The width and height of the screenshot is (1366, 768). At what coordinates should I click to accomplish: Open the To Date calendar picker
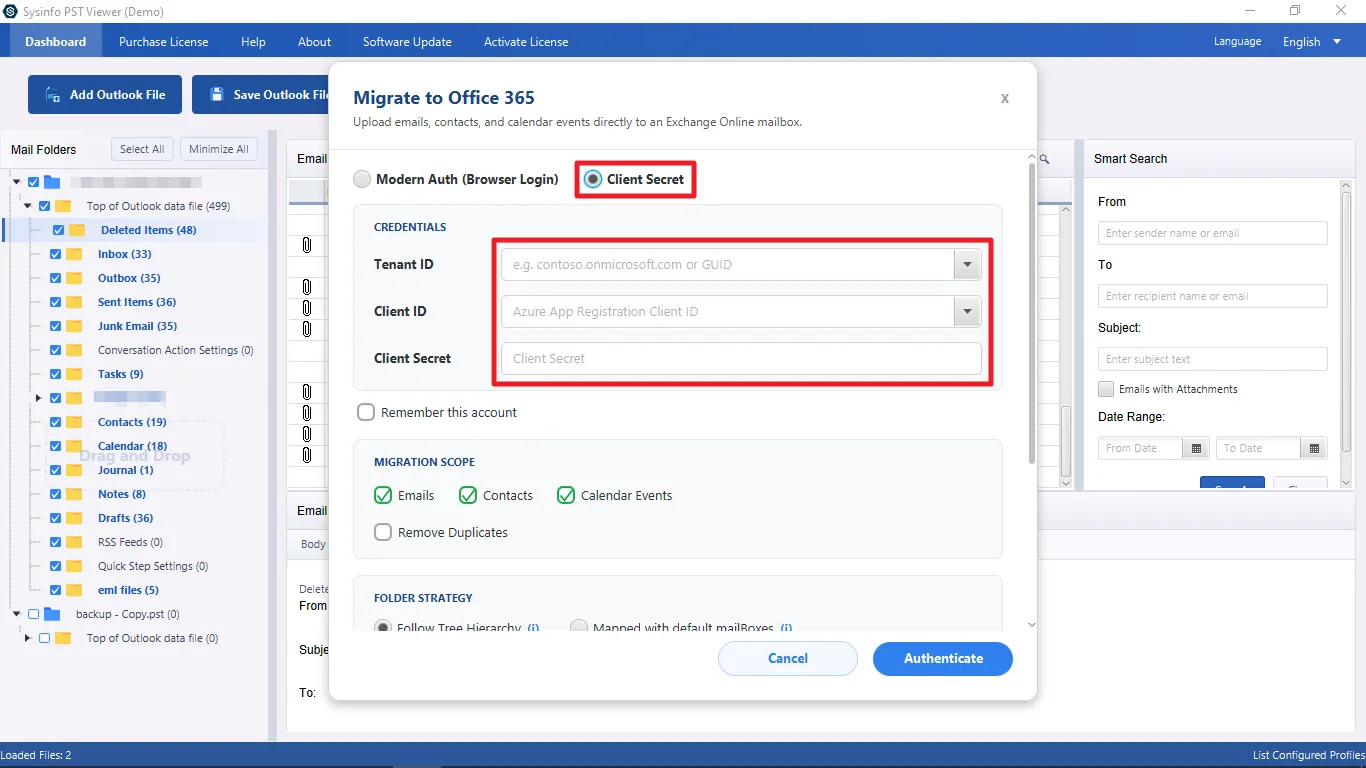click(1314, 448)
